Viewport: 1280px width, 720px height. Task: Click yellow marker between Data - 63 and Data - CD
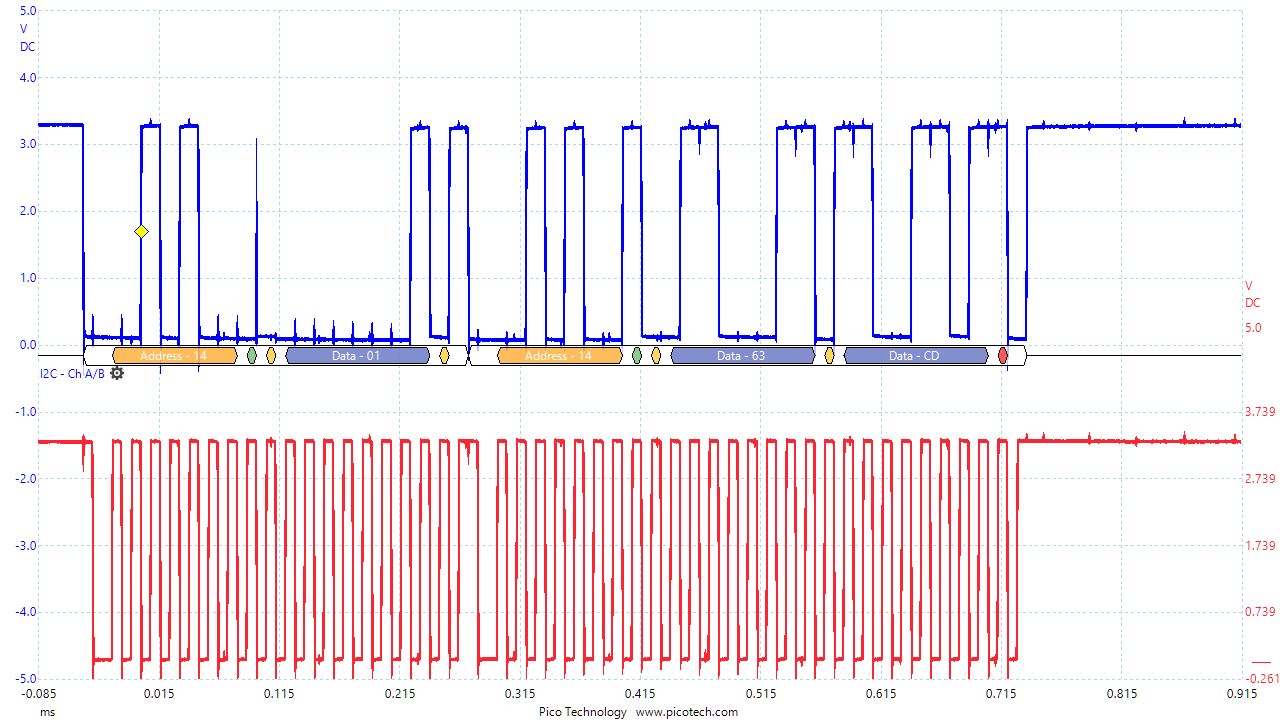[829, 355]
